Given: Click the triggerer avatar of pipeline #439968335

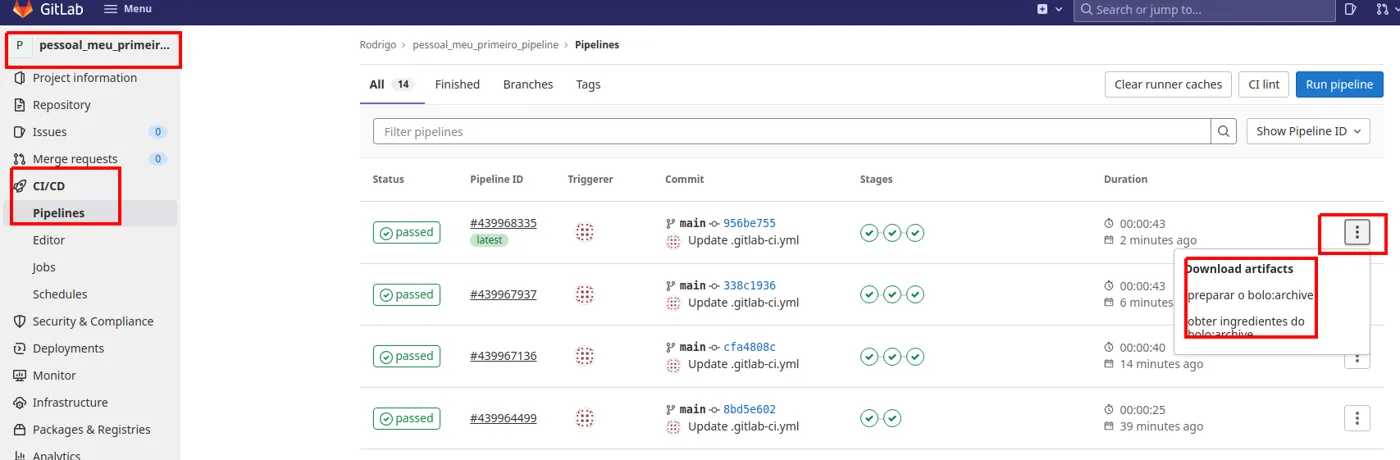Looking at the screenshot, I should [585, 232].
